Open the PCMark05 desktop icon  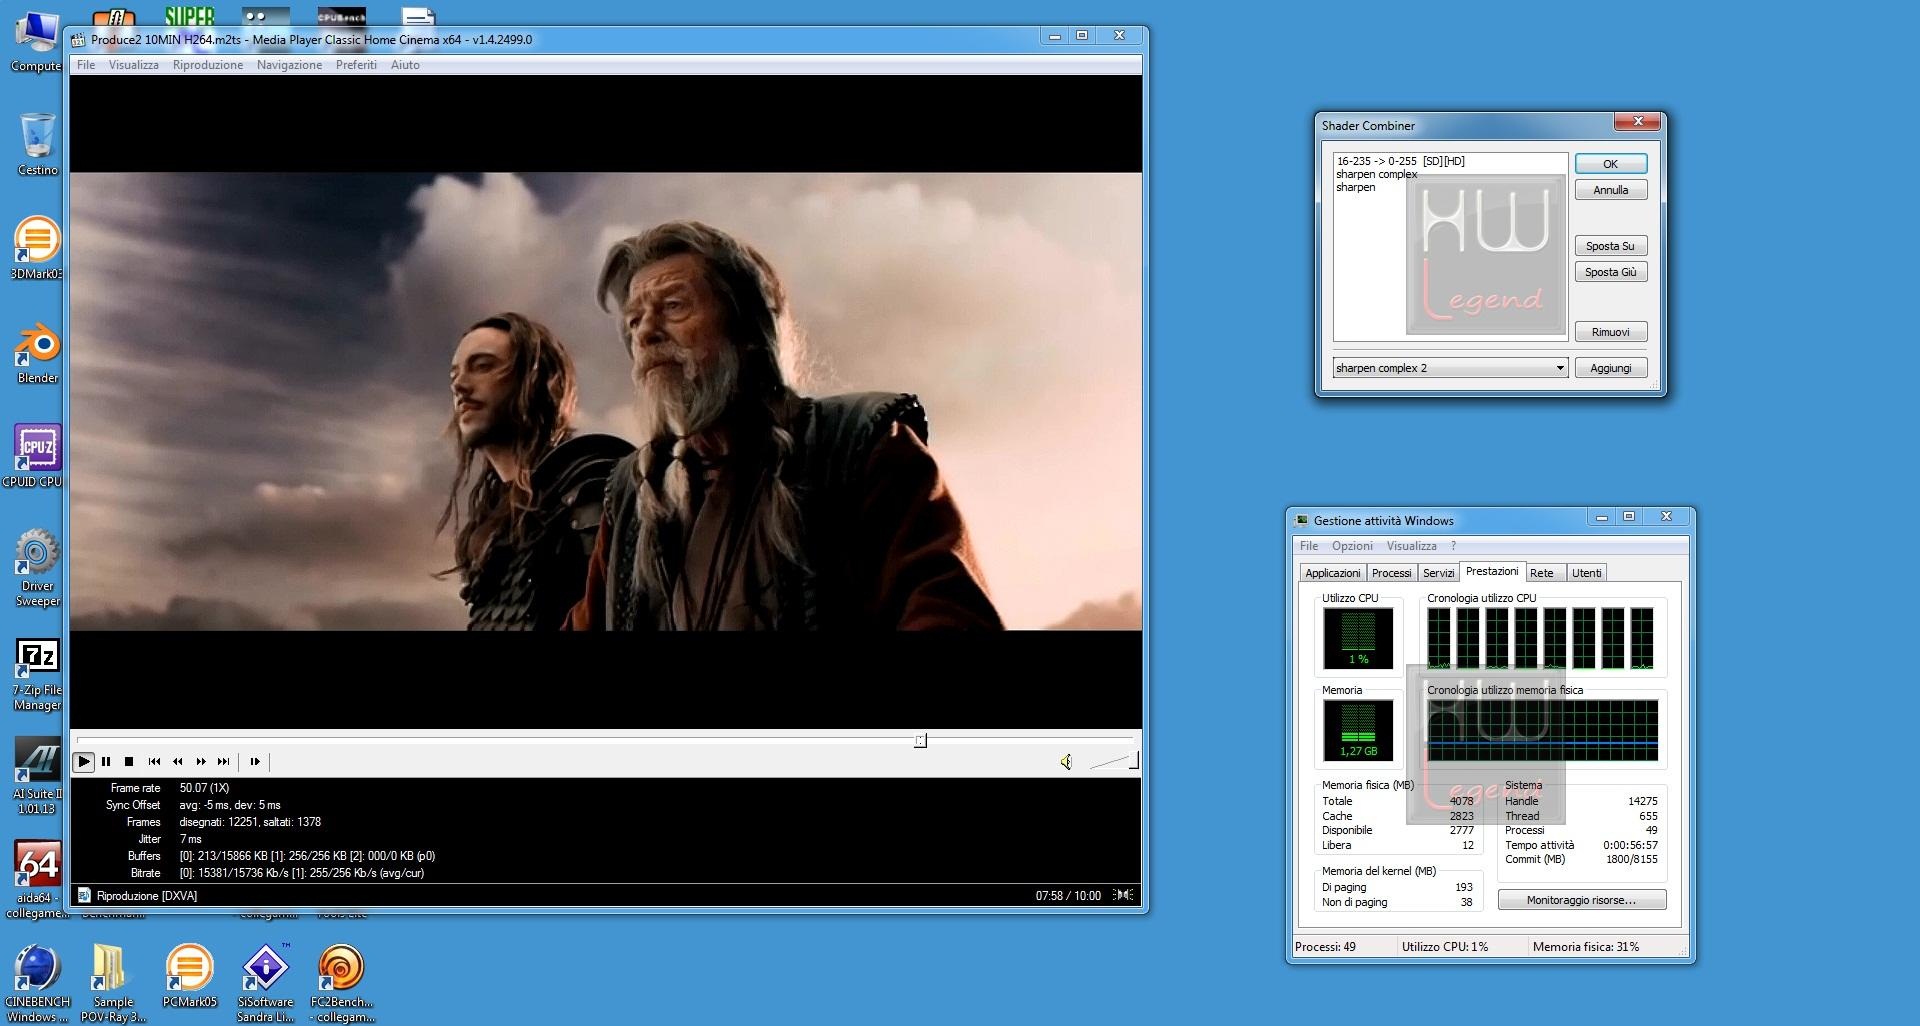tap(189, 975)
